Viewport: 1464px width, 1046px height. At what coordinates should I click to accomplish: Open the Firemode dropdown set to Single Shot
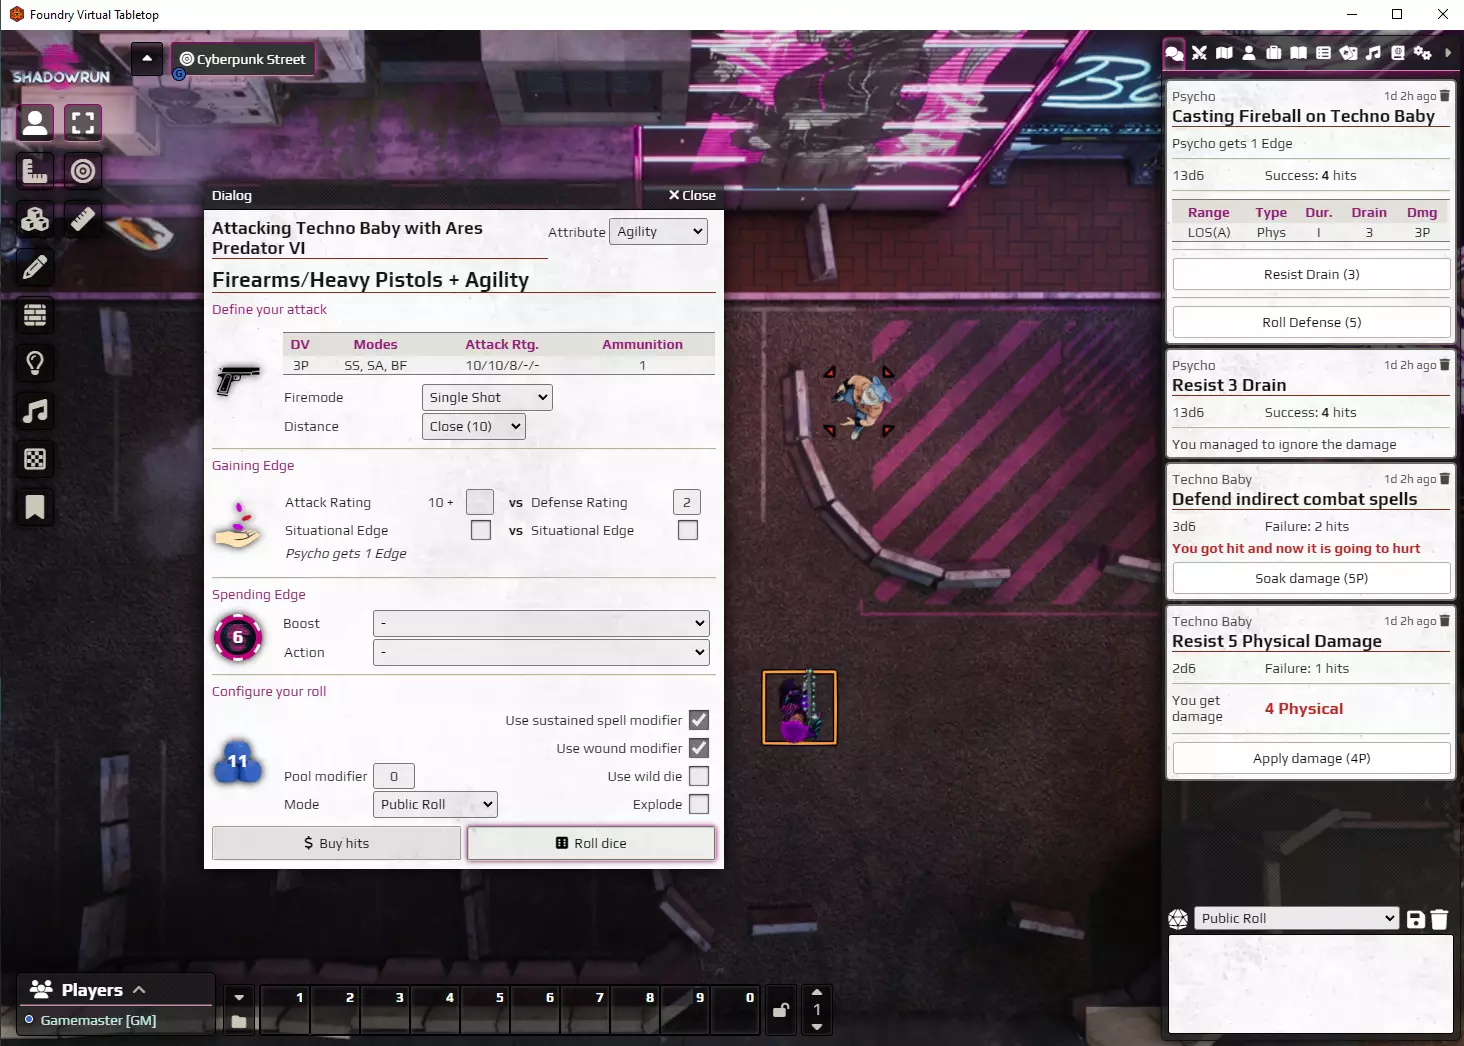click(487, 397)
